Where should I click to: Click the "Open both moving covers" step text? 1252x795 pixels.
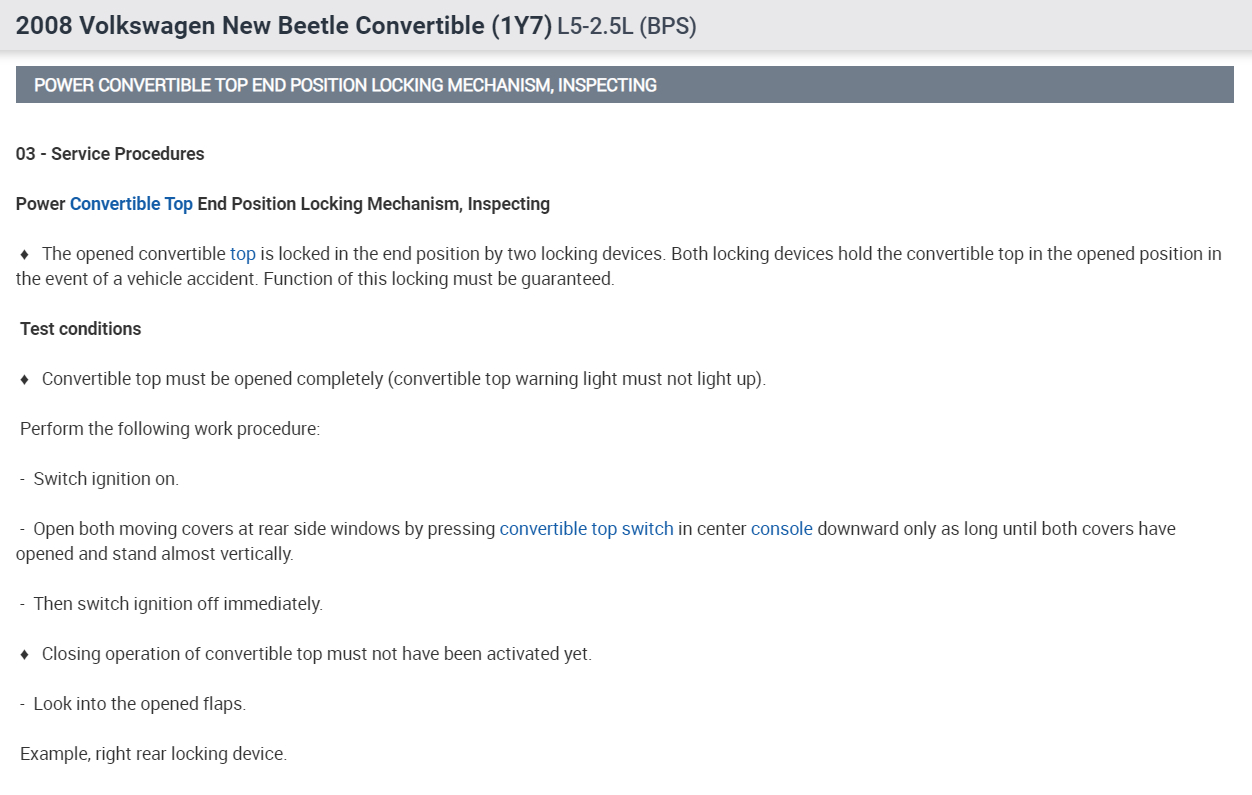click(x=264, y=529)
